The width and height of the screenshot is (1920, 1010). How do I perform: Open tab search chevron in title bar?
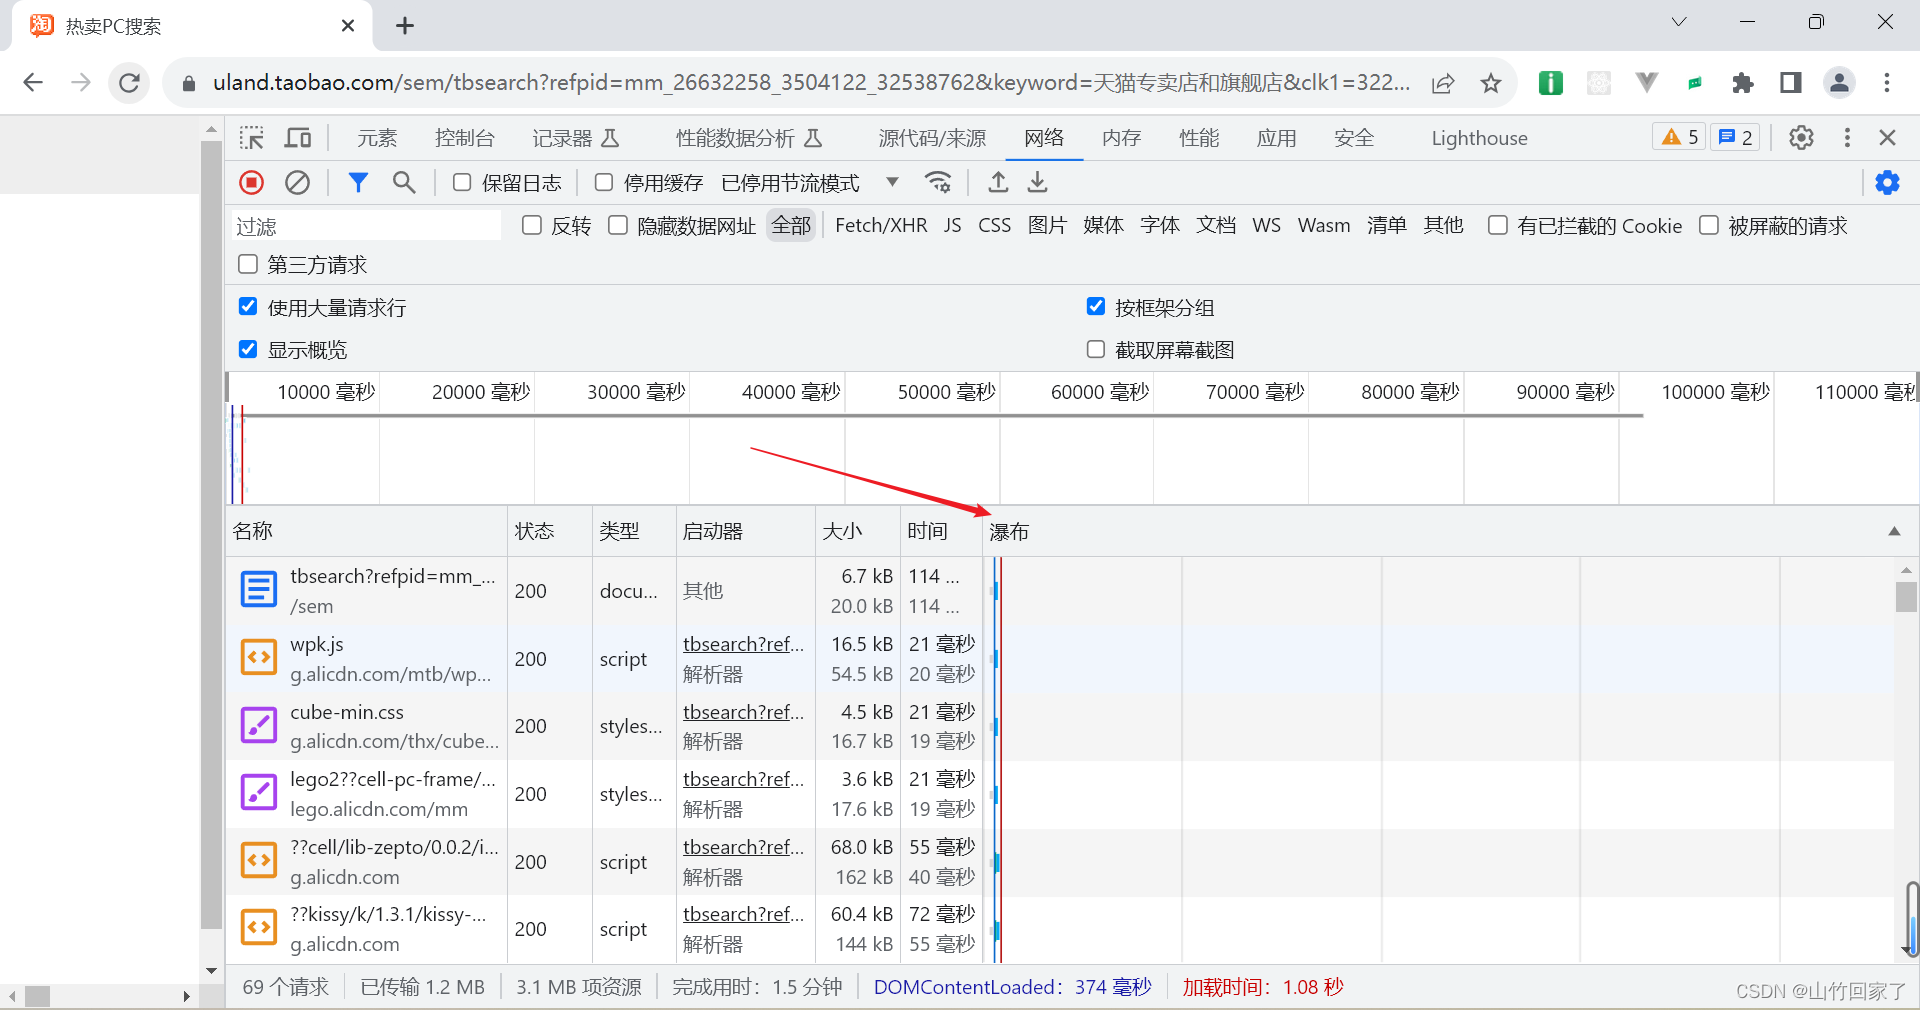coord(1679,22)
